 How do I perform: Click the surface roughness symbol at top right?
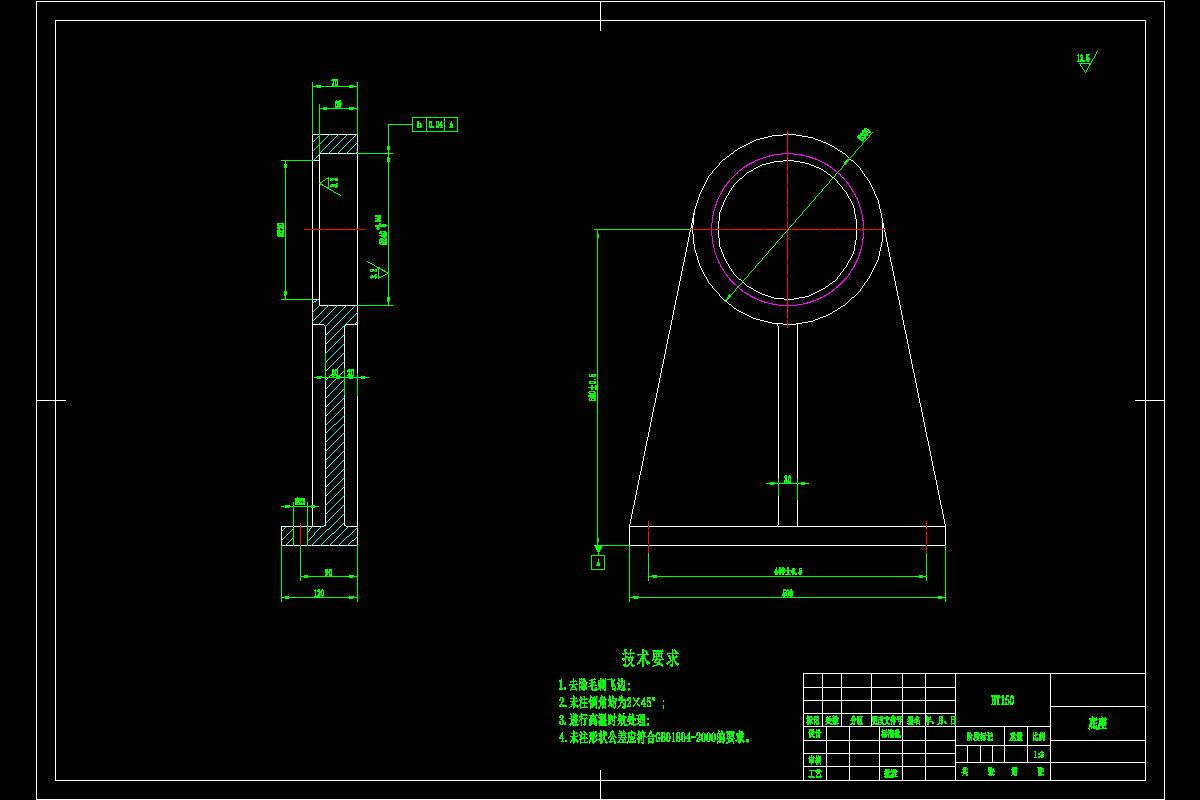[x=1085, y=61]
